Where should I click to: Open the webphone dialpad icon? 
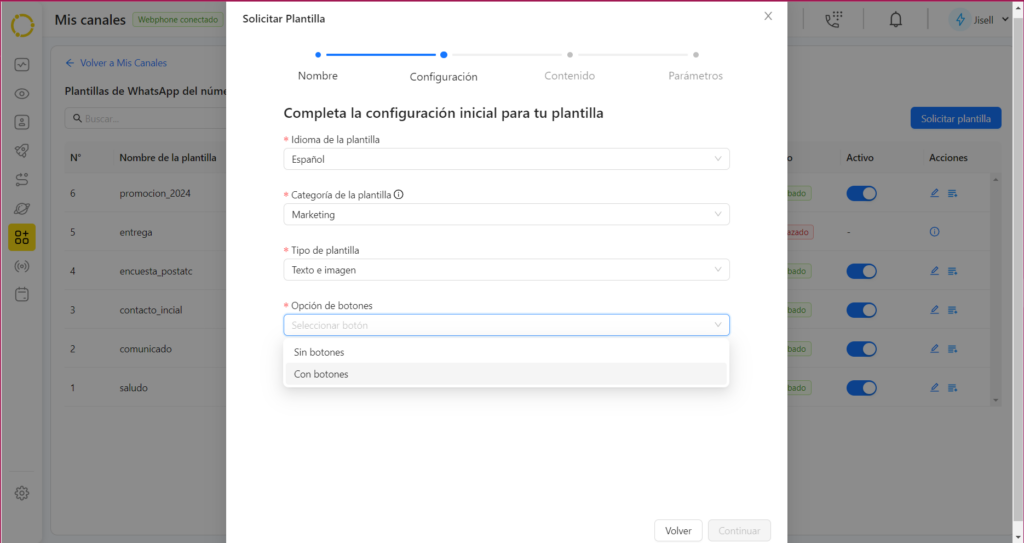833,20
